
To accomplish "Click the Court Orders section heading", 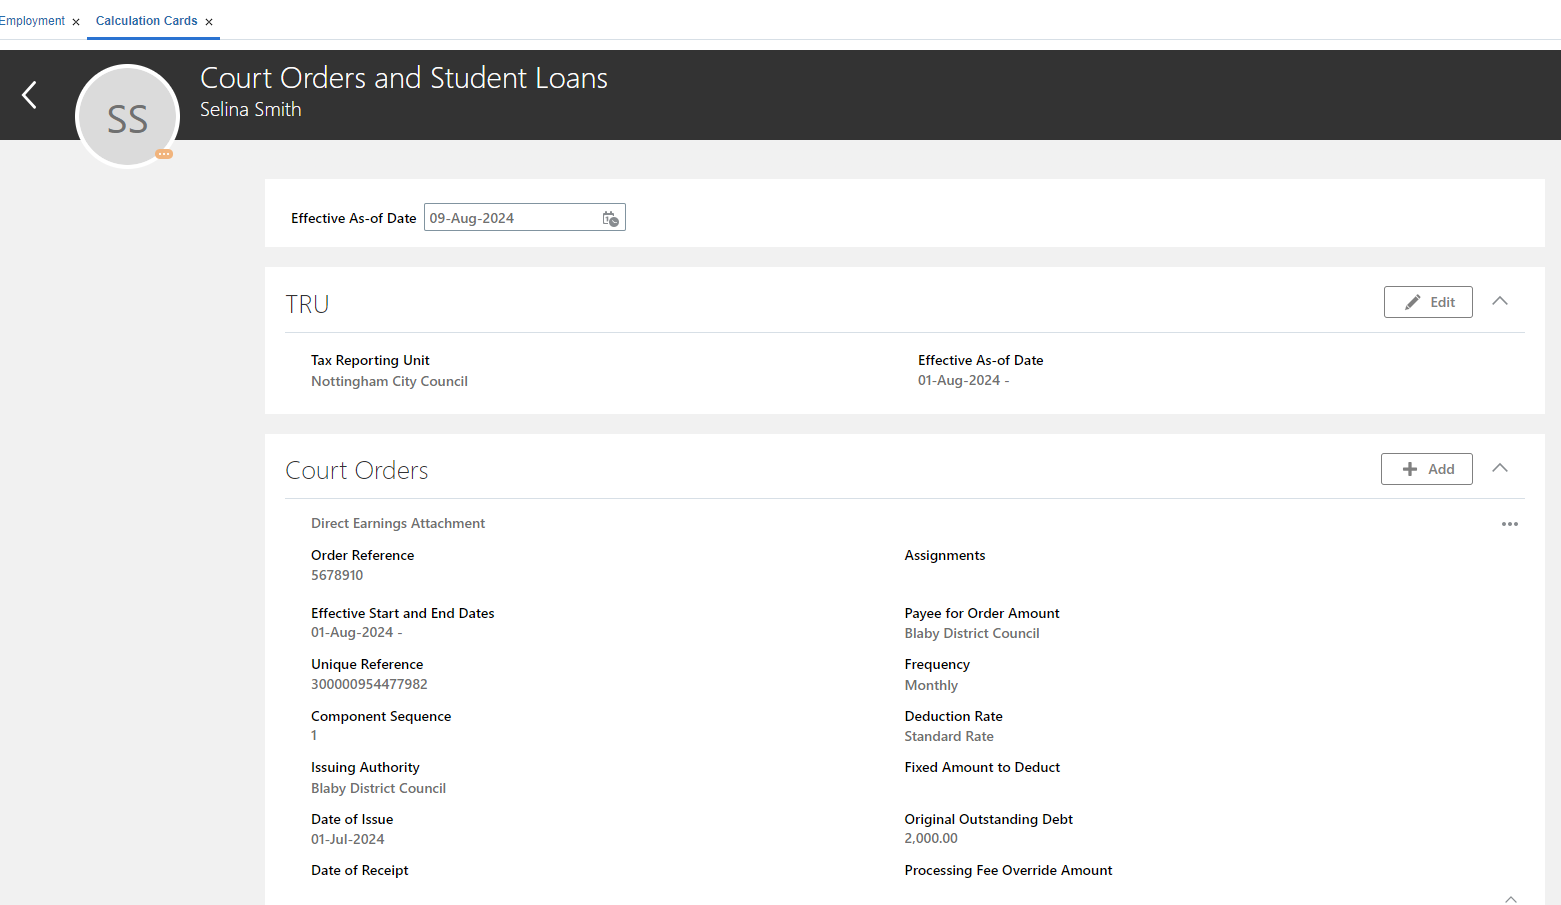I will [x=357, y=469].
